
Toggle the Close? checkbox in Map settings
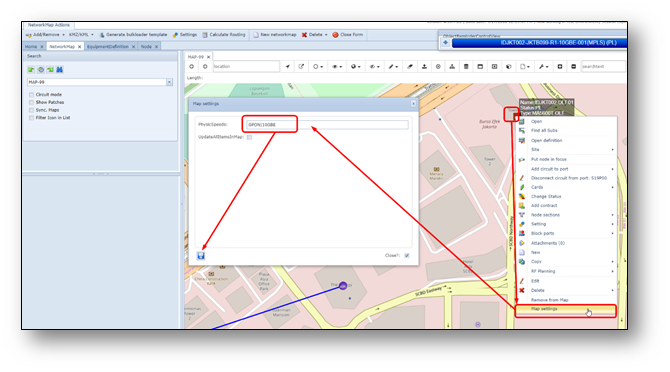407,255
